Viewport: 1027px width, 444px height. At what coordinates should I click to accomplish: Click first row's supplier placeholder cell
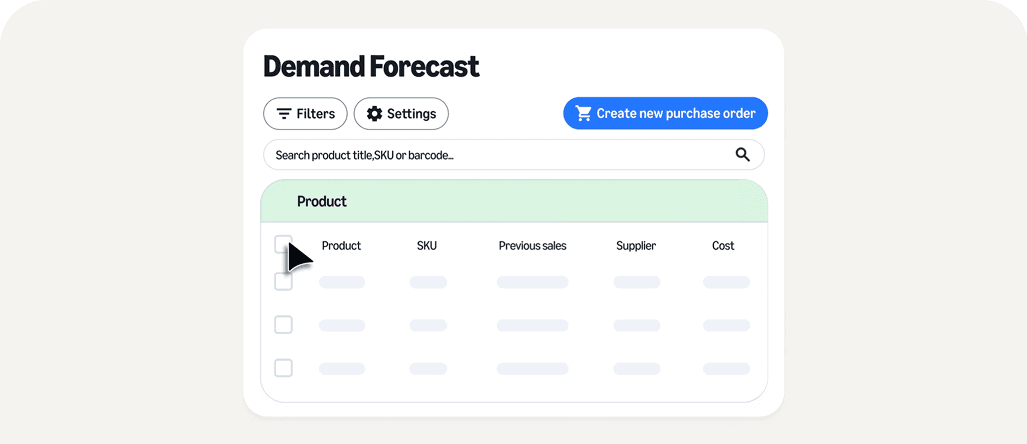(637, 282)
